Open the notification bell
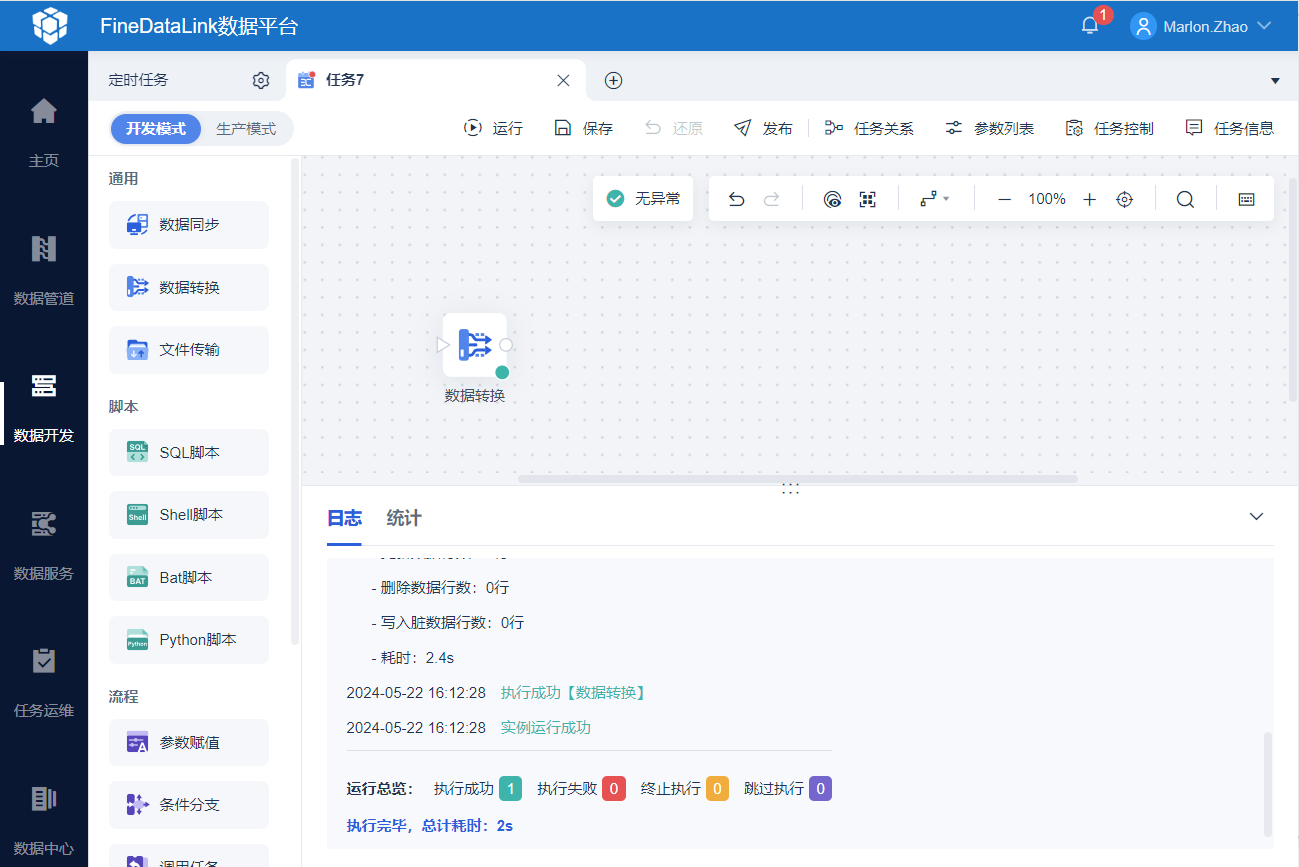This screenshot has width=1299, height=867. (x=1090, y=26)
